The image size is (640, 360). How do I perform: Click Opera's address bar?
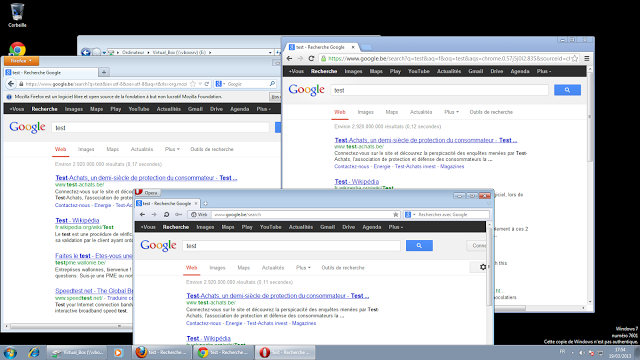click(x=294, y=214)
